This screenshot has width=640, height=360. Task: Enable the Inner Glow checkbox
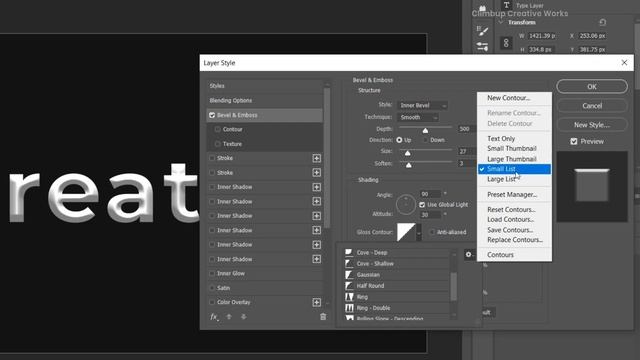click(212, 273)
